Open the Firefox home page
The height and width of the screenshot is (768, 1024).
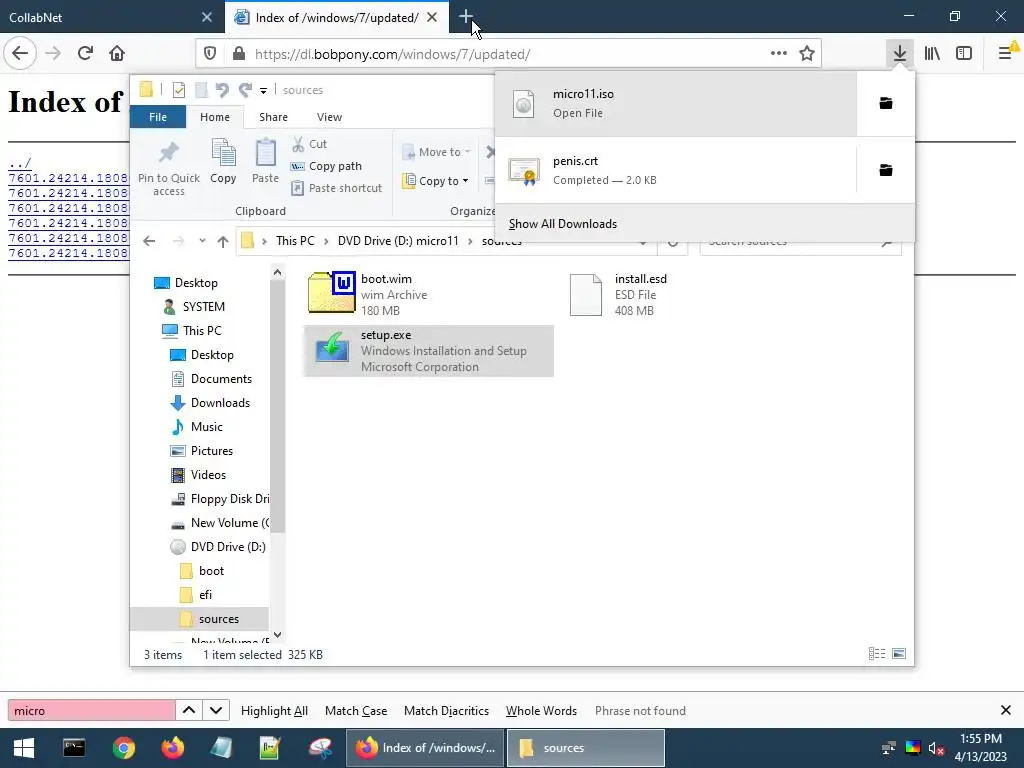pos(117,54)
